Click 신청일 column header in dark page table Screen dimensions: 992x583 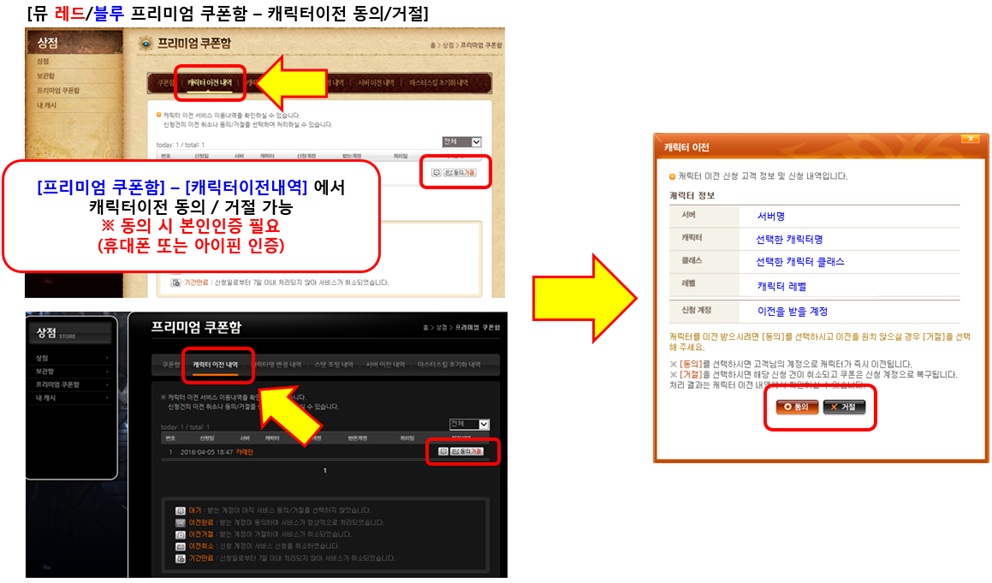click(207, 438)
